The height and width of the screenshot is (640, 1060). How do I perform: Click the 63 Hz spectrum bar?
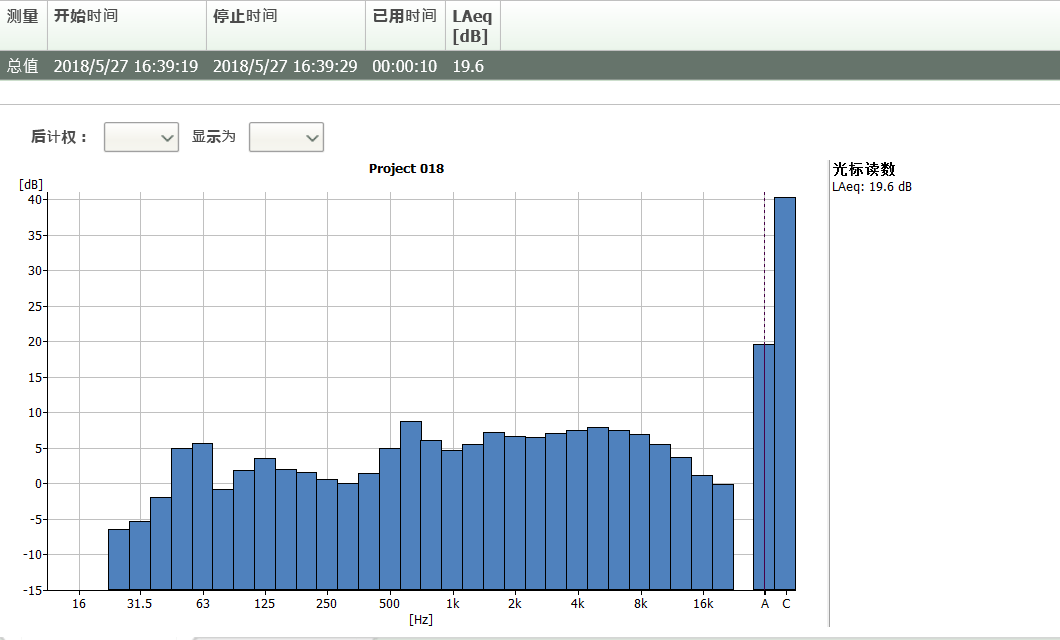pyautogui.click(x=202, y=516)
